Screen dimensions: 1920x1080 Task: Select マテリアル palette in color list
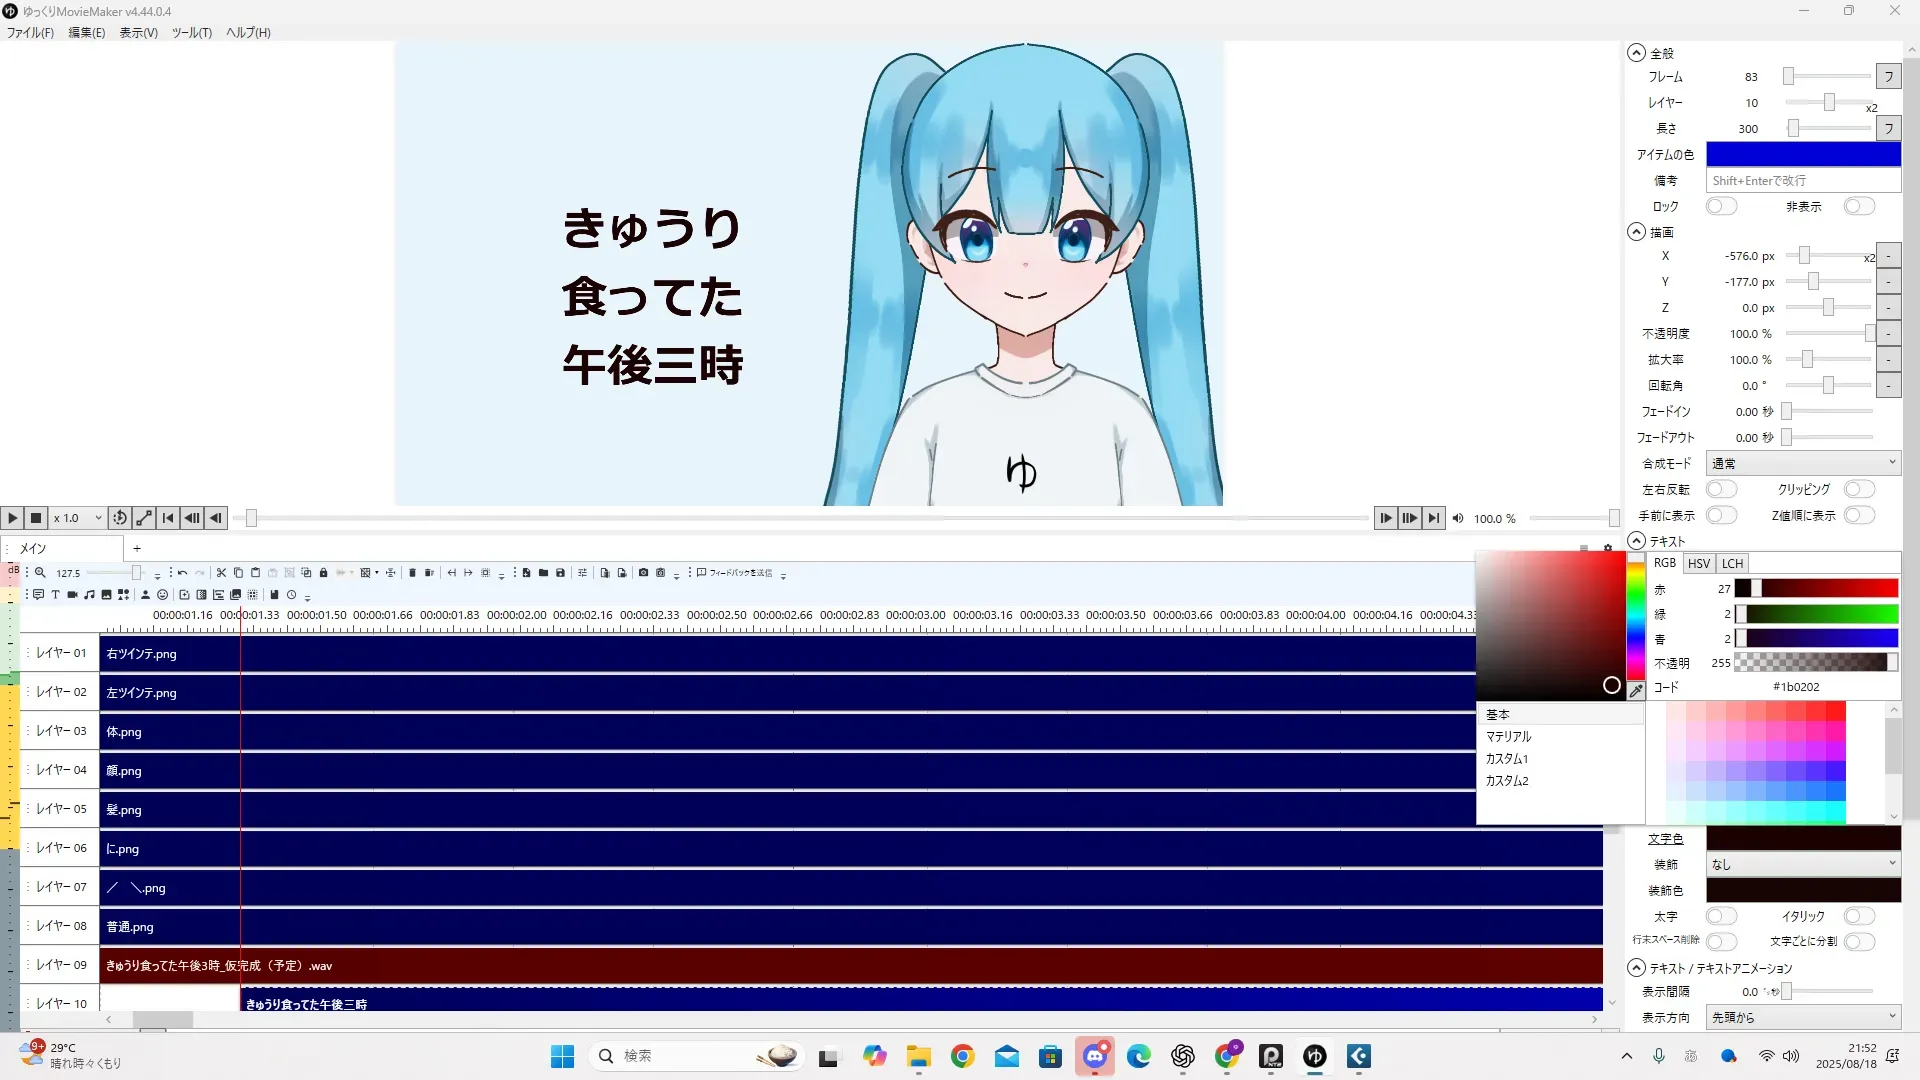click(1508, 737)
